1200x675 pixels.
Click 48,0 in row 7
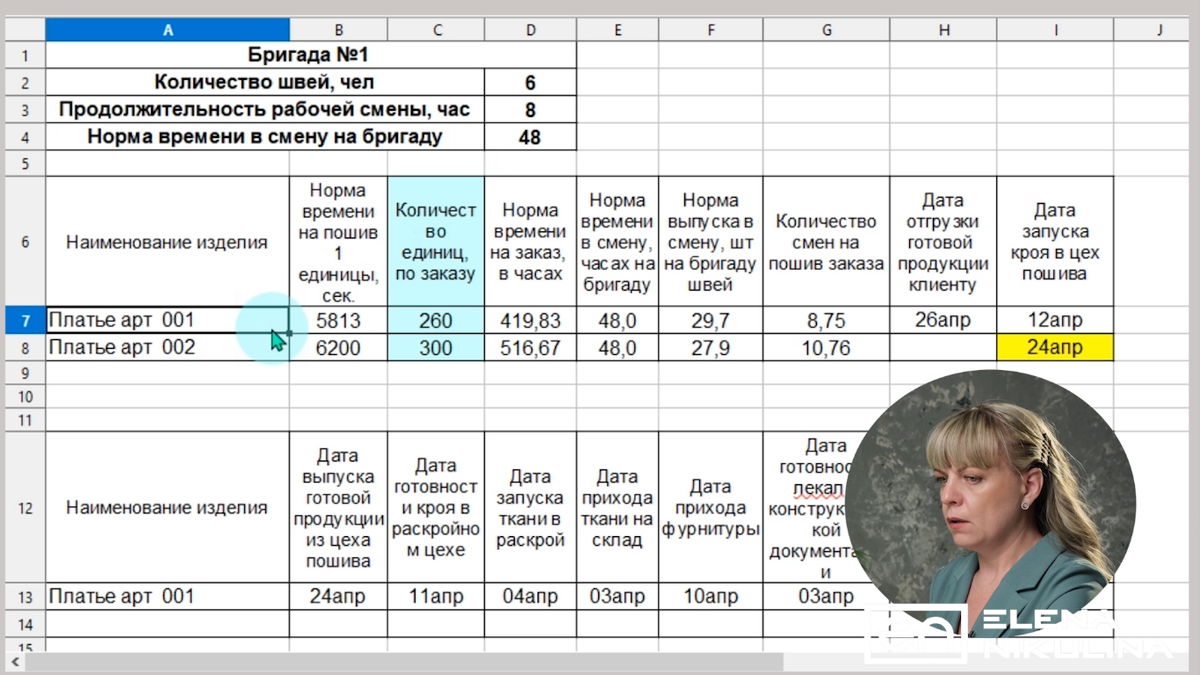pyautogui.click(x=618, y=321)
